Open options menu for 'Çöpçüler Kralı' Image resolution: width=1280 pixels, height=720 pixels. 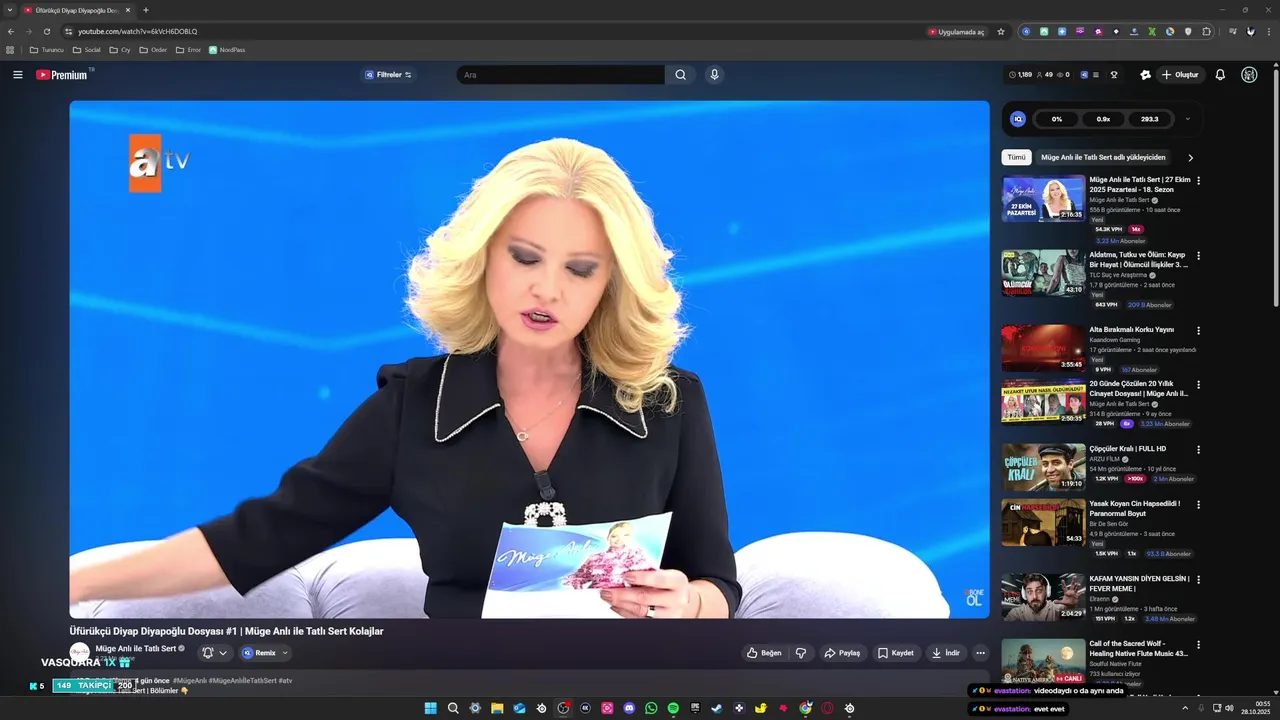[1198, 449]
